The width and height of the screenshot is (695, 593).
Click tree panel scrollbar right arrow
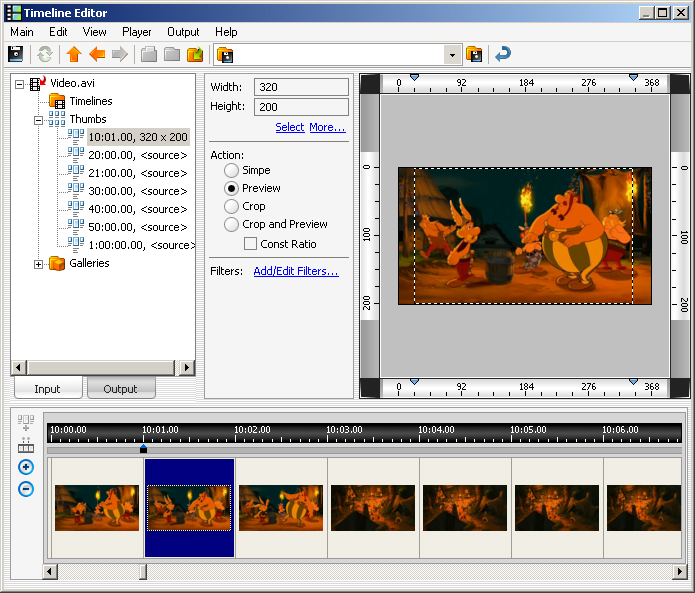click(x=187, y=367)
